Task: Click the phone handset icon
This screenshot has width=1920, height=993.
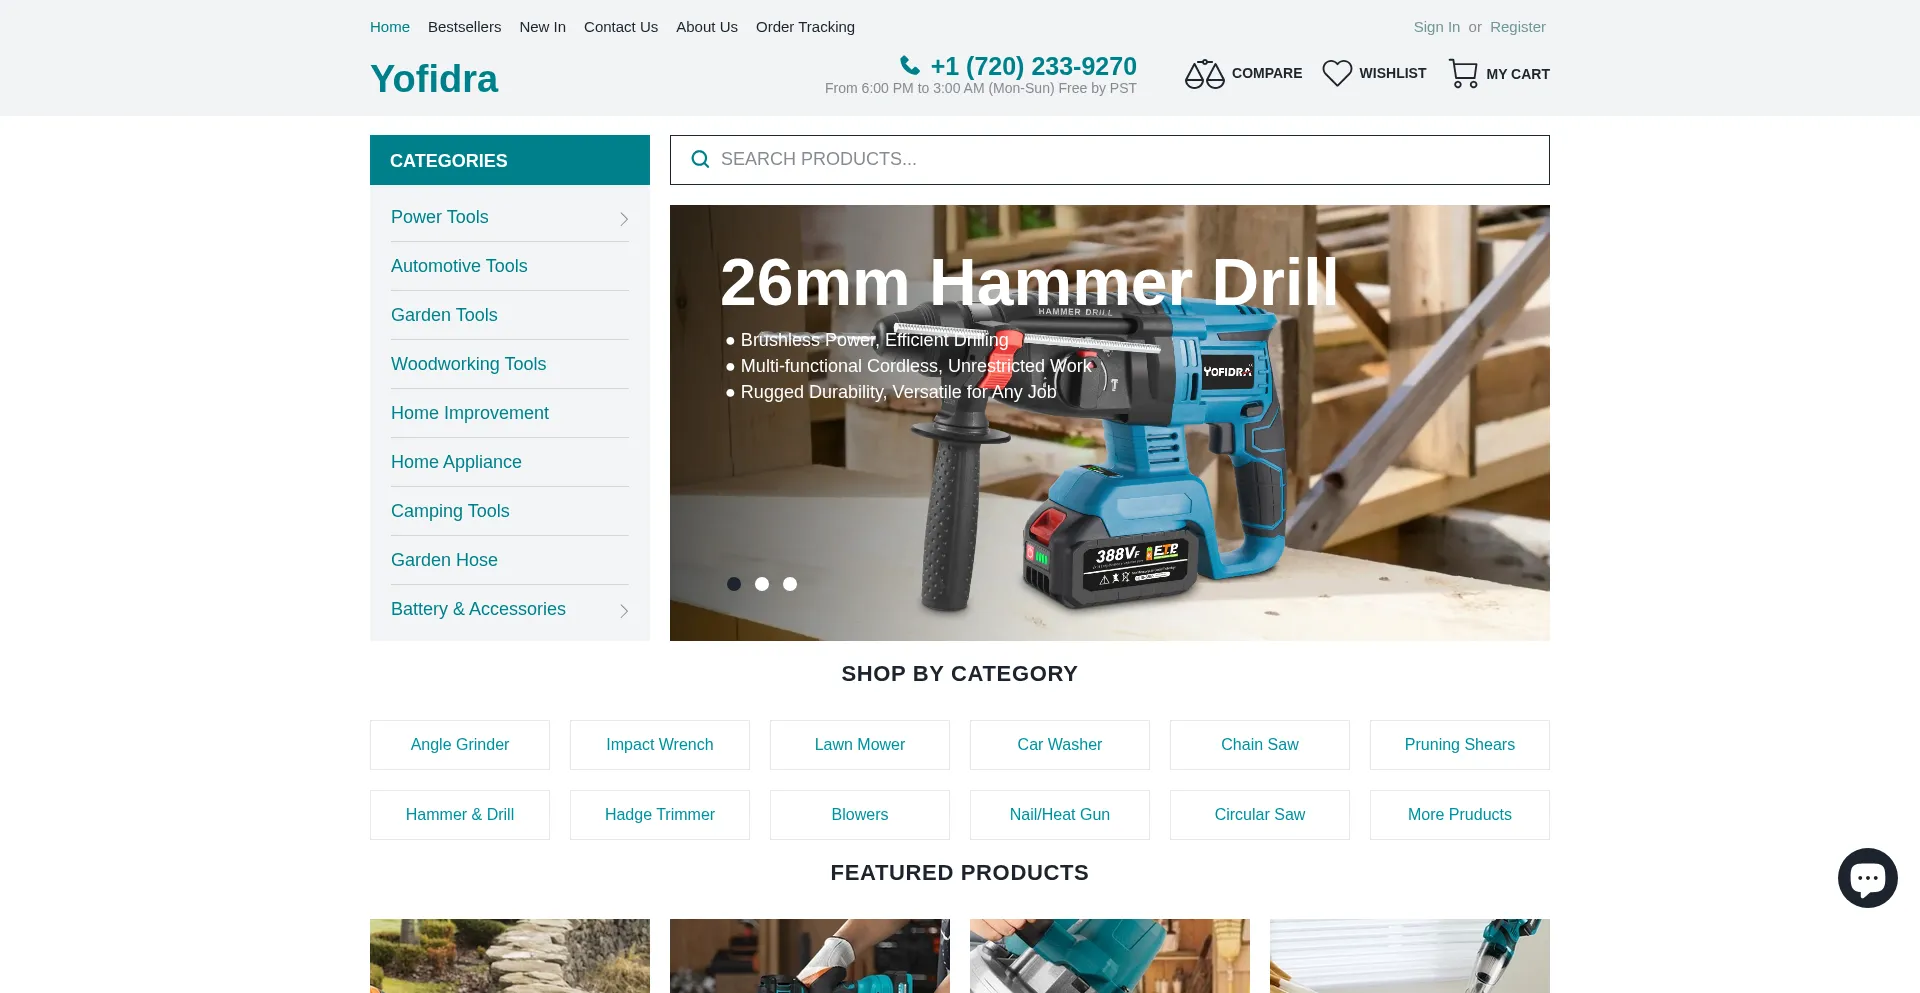Action: (x=910, y=66)
